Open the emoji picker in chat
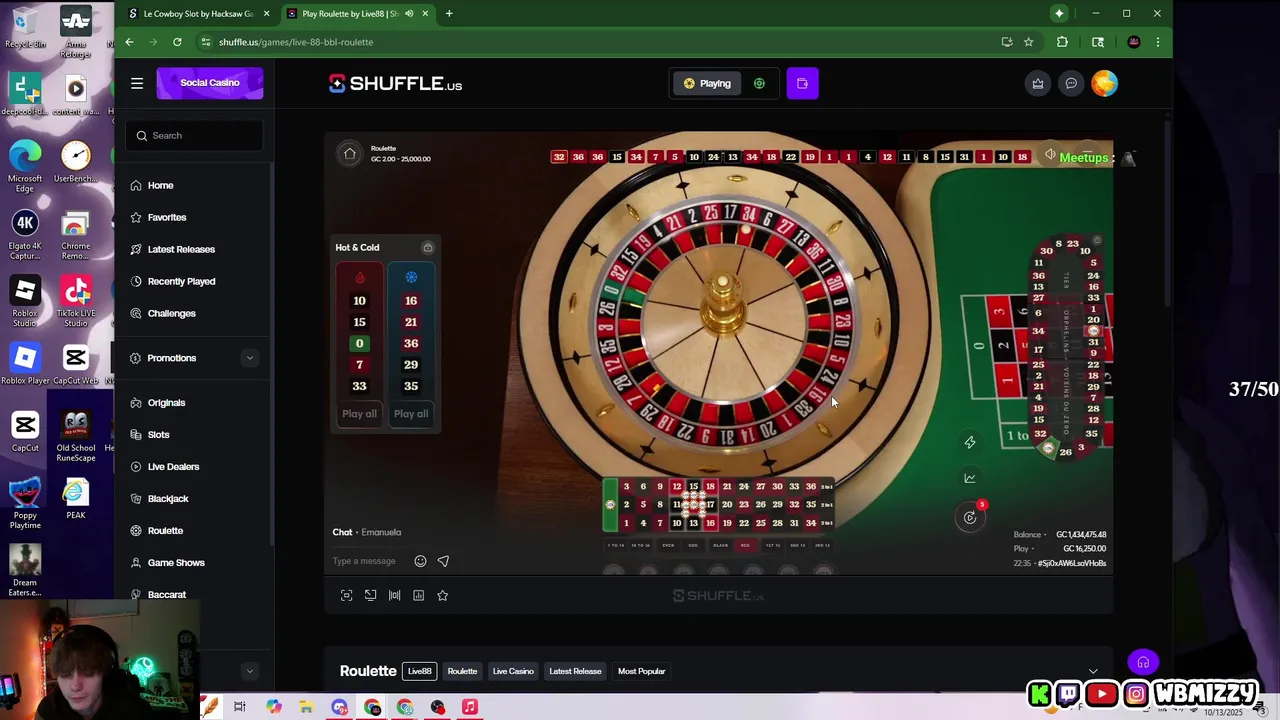 point(420,561)
